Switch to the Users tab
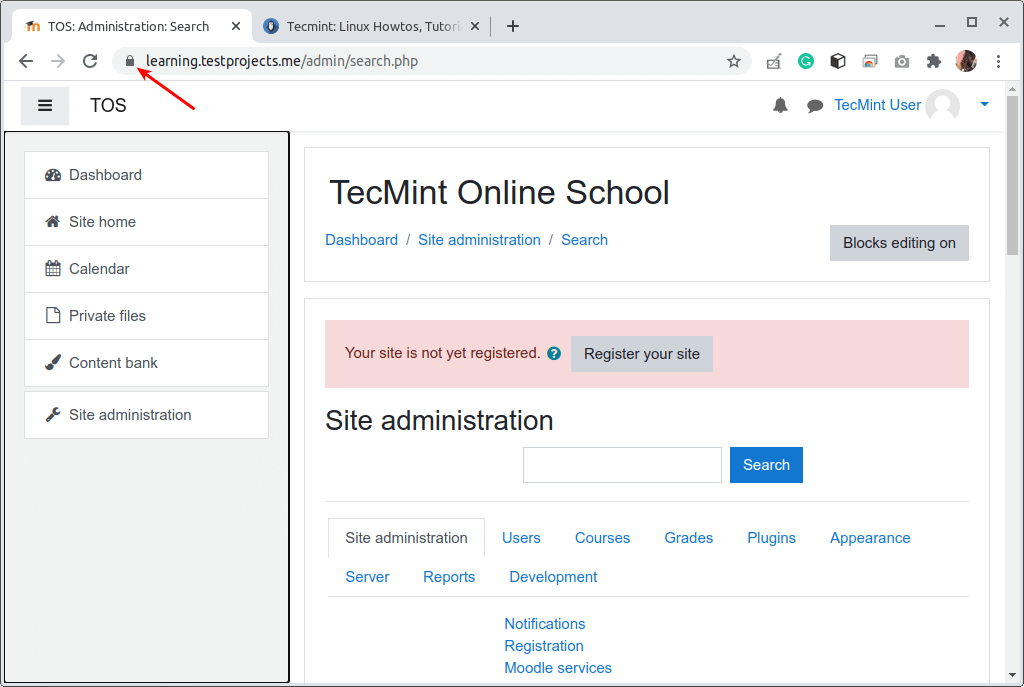1024x687 pixels. pyautogui.click(x=521, y=537)
